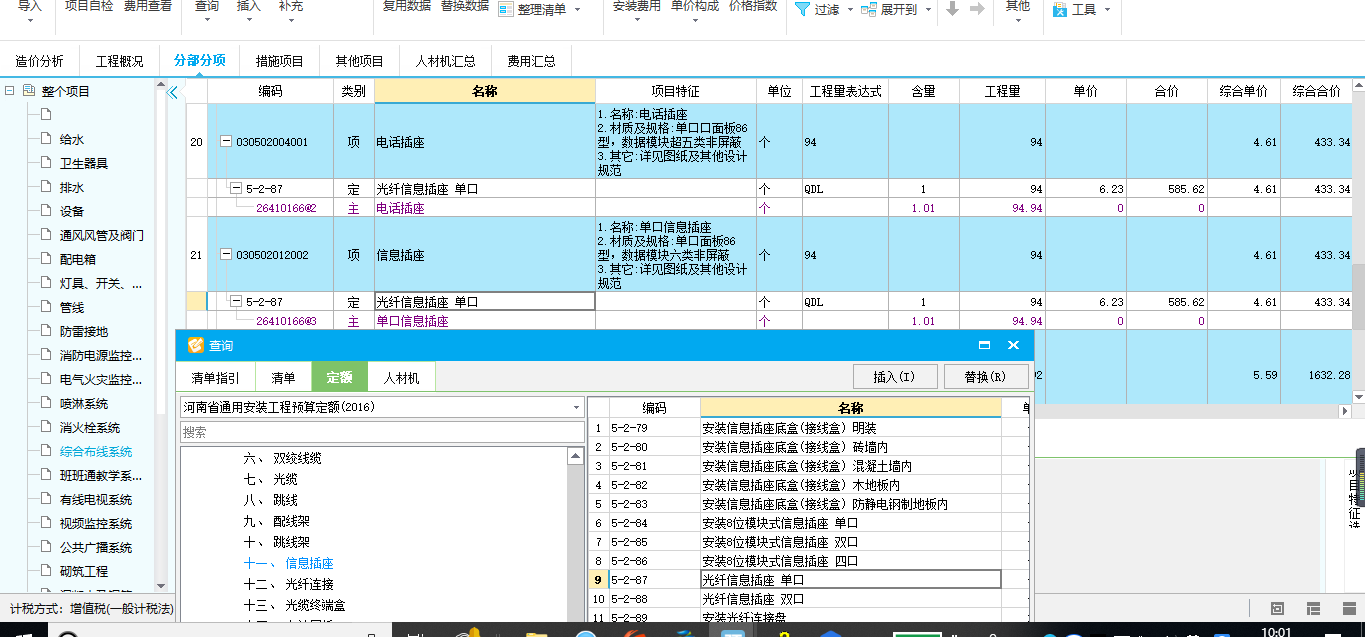Image resolution: width=1365 pixels, height=637 pixels.
Task: Open the 展开到 dropdown arrow
Action: (929, 10)
